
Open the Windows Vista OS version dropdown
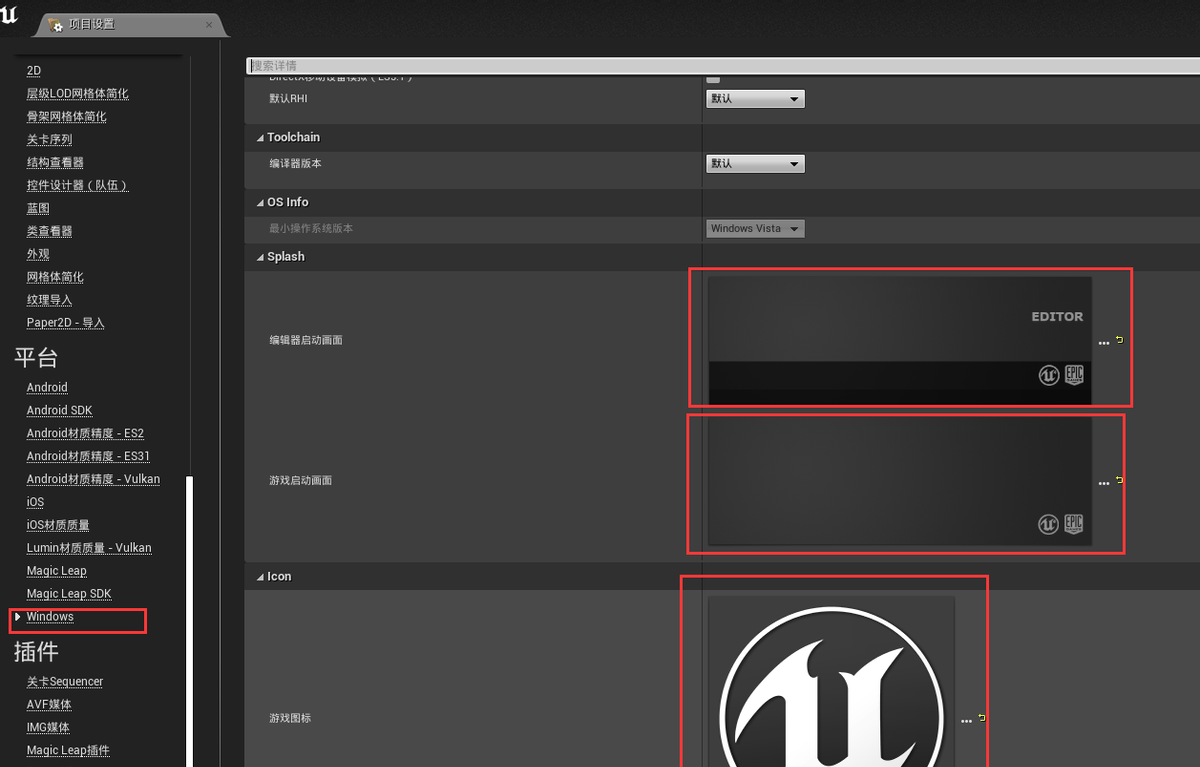pos(755,229)
